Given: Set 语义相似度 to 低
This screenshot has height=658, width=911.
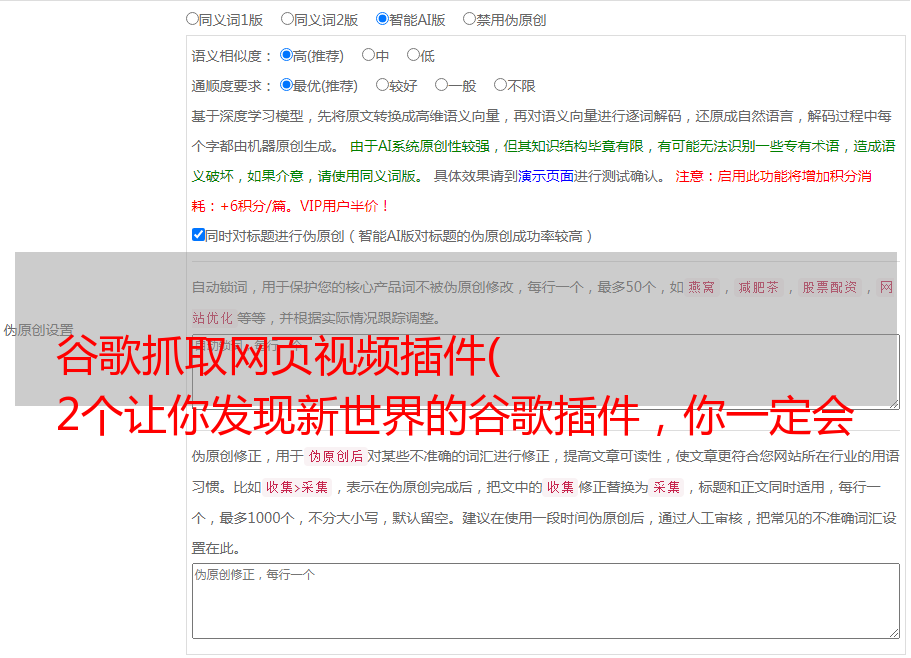Looking at the screenshot, I should coord(413,55).
